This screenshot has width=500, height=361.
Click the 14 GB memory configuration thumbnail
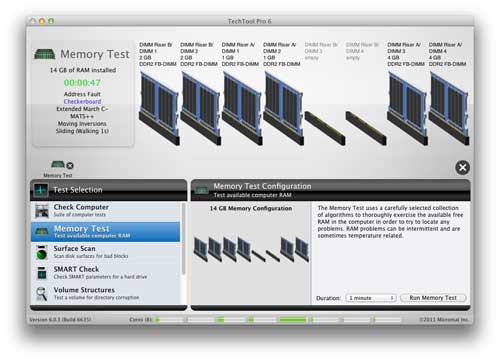pos(251,249)
